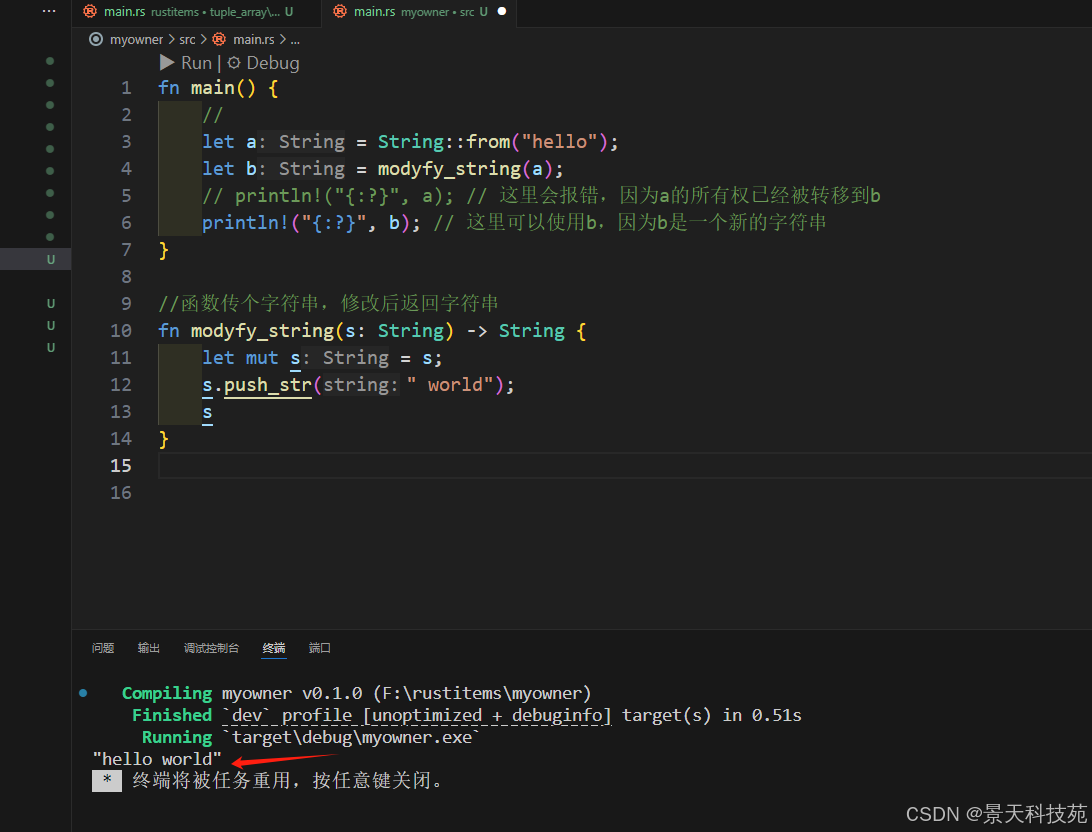Place cursor on empty line 15
This screenshot has width=1092, height=832.
click(x=625, y=466)
